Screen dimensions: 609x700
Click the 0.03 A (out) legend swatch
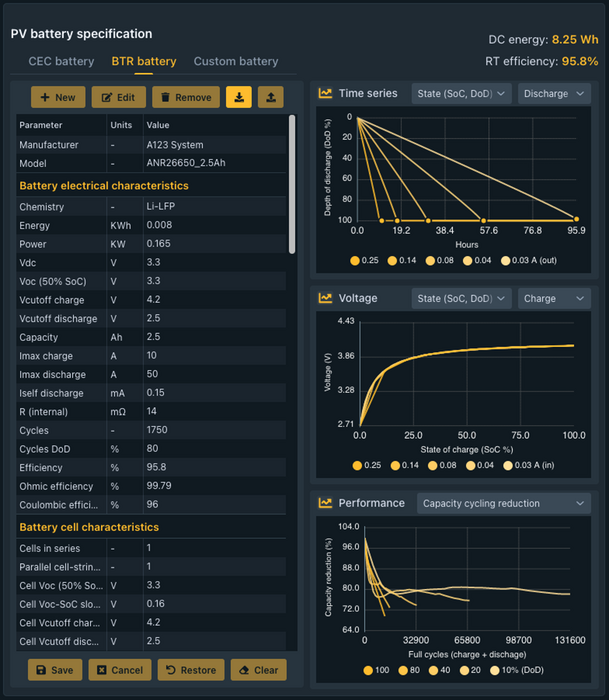(x=506, y=260)
